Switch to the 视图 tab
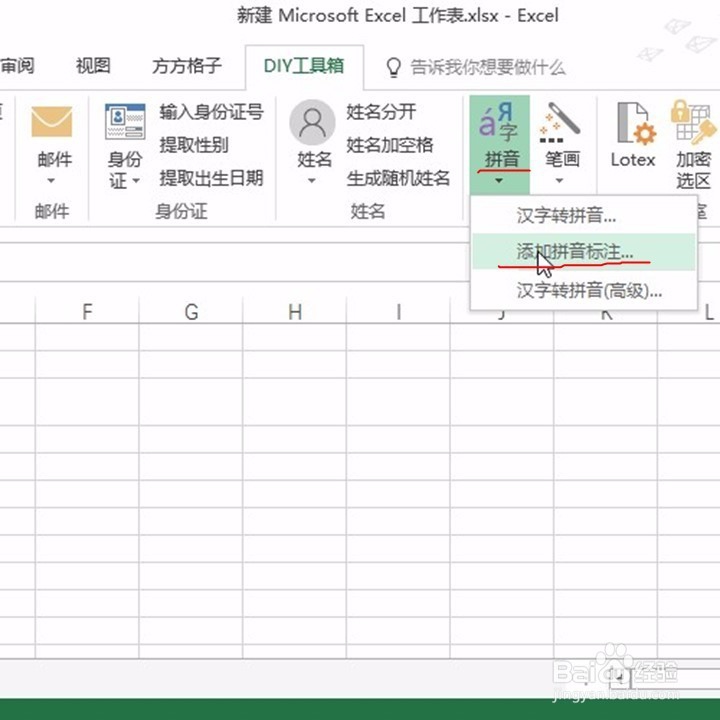Viewport: 720px width, 720px height. click(93, 66)
